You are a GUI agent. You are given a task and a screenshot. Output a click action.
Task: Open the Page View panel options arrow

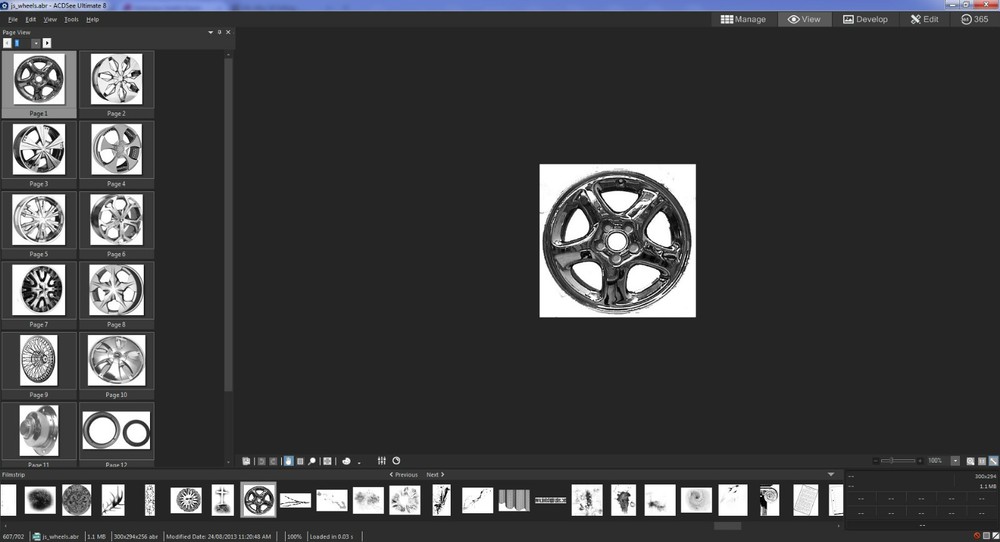click(210, 32)
